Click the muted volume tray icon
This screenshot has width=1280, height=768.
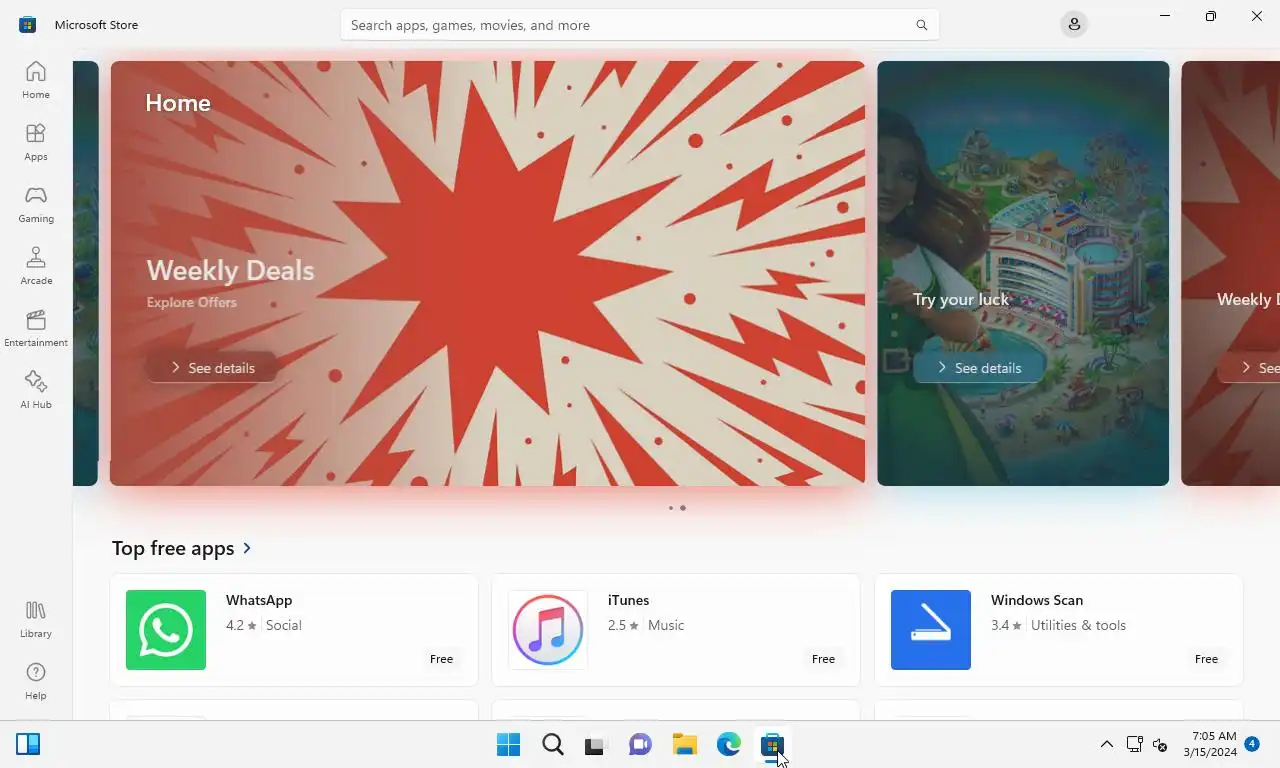click(x=1161, y=744)
